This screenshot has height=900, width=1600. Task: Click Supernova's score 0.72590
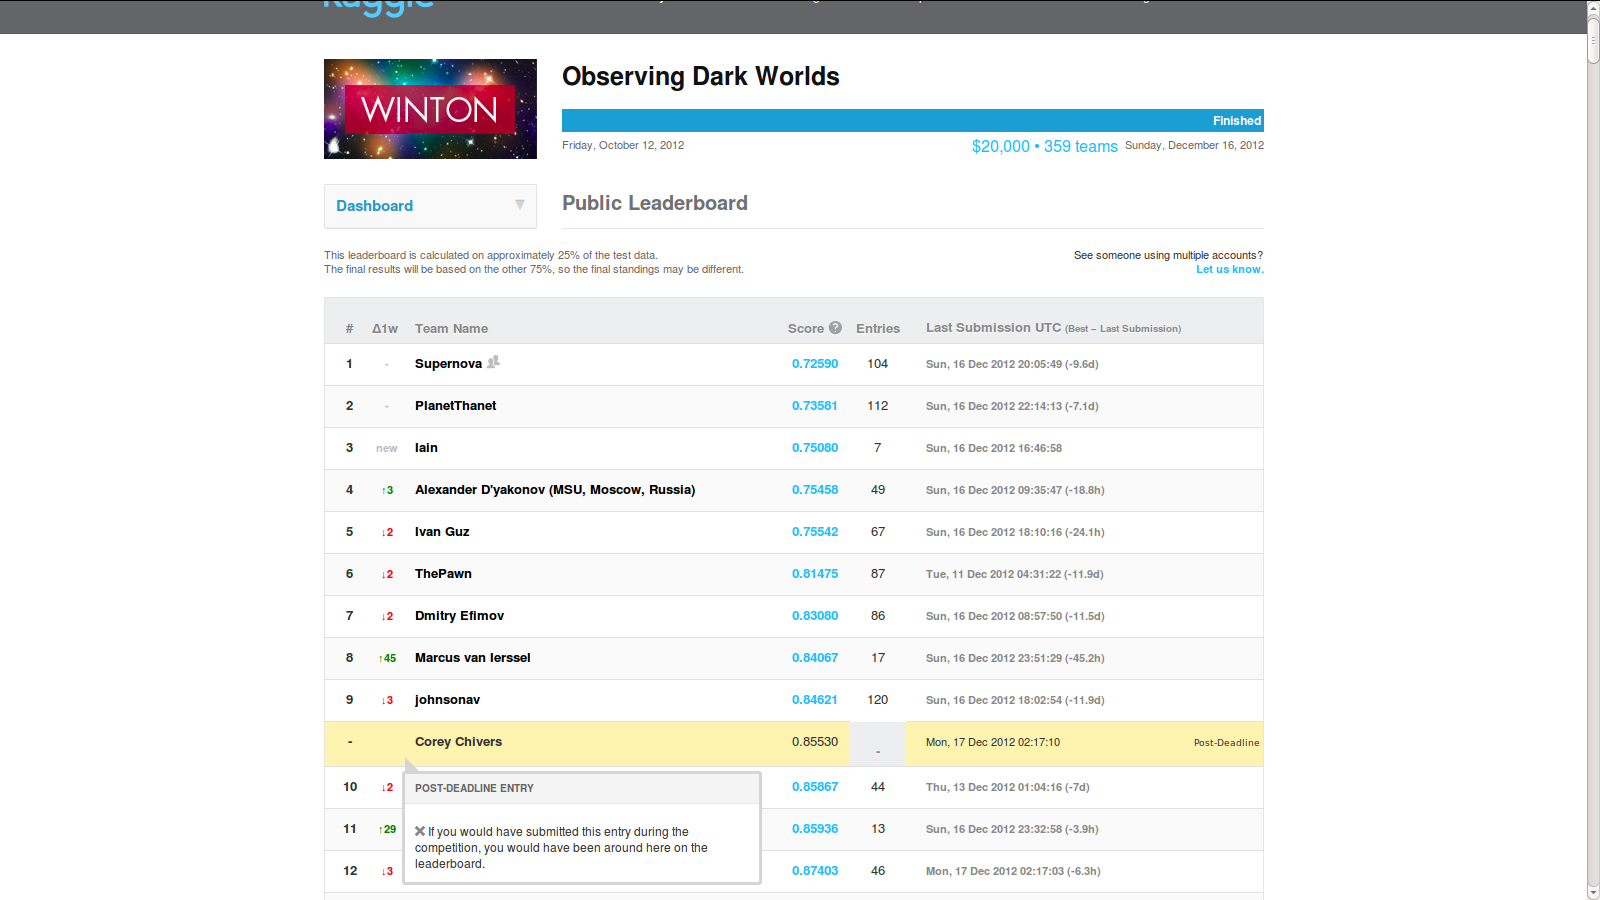pos(814,364)
